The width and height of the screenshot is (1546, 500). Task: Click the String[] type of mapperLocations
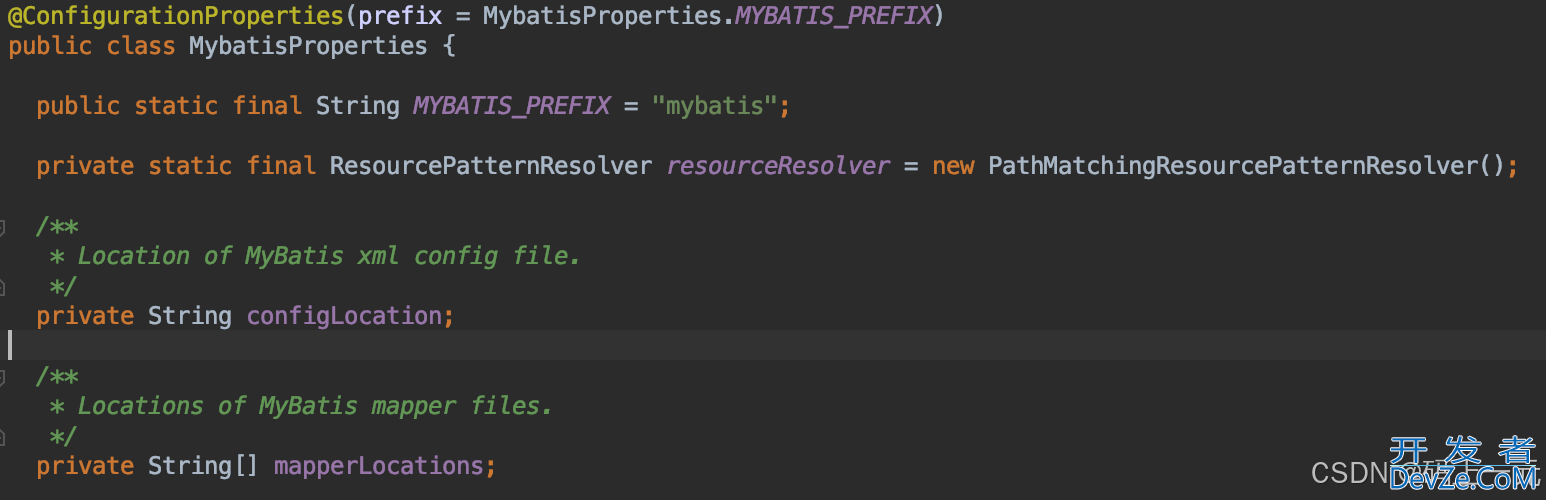204,466
